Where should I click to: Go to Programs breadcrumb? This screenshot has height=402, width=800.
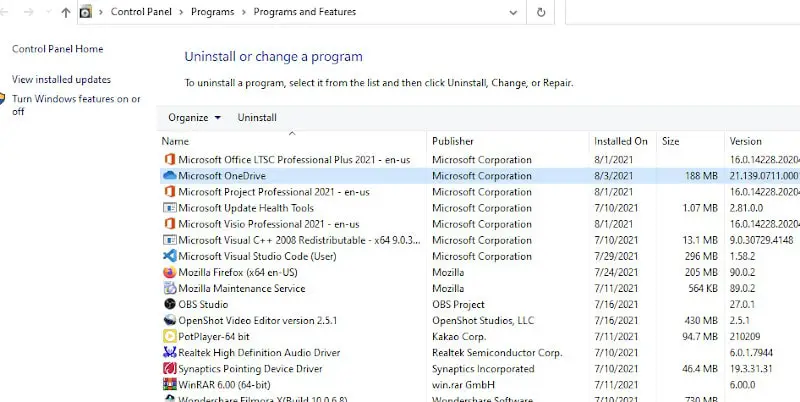pos(212,12)
